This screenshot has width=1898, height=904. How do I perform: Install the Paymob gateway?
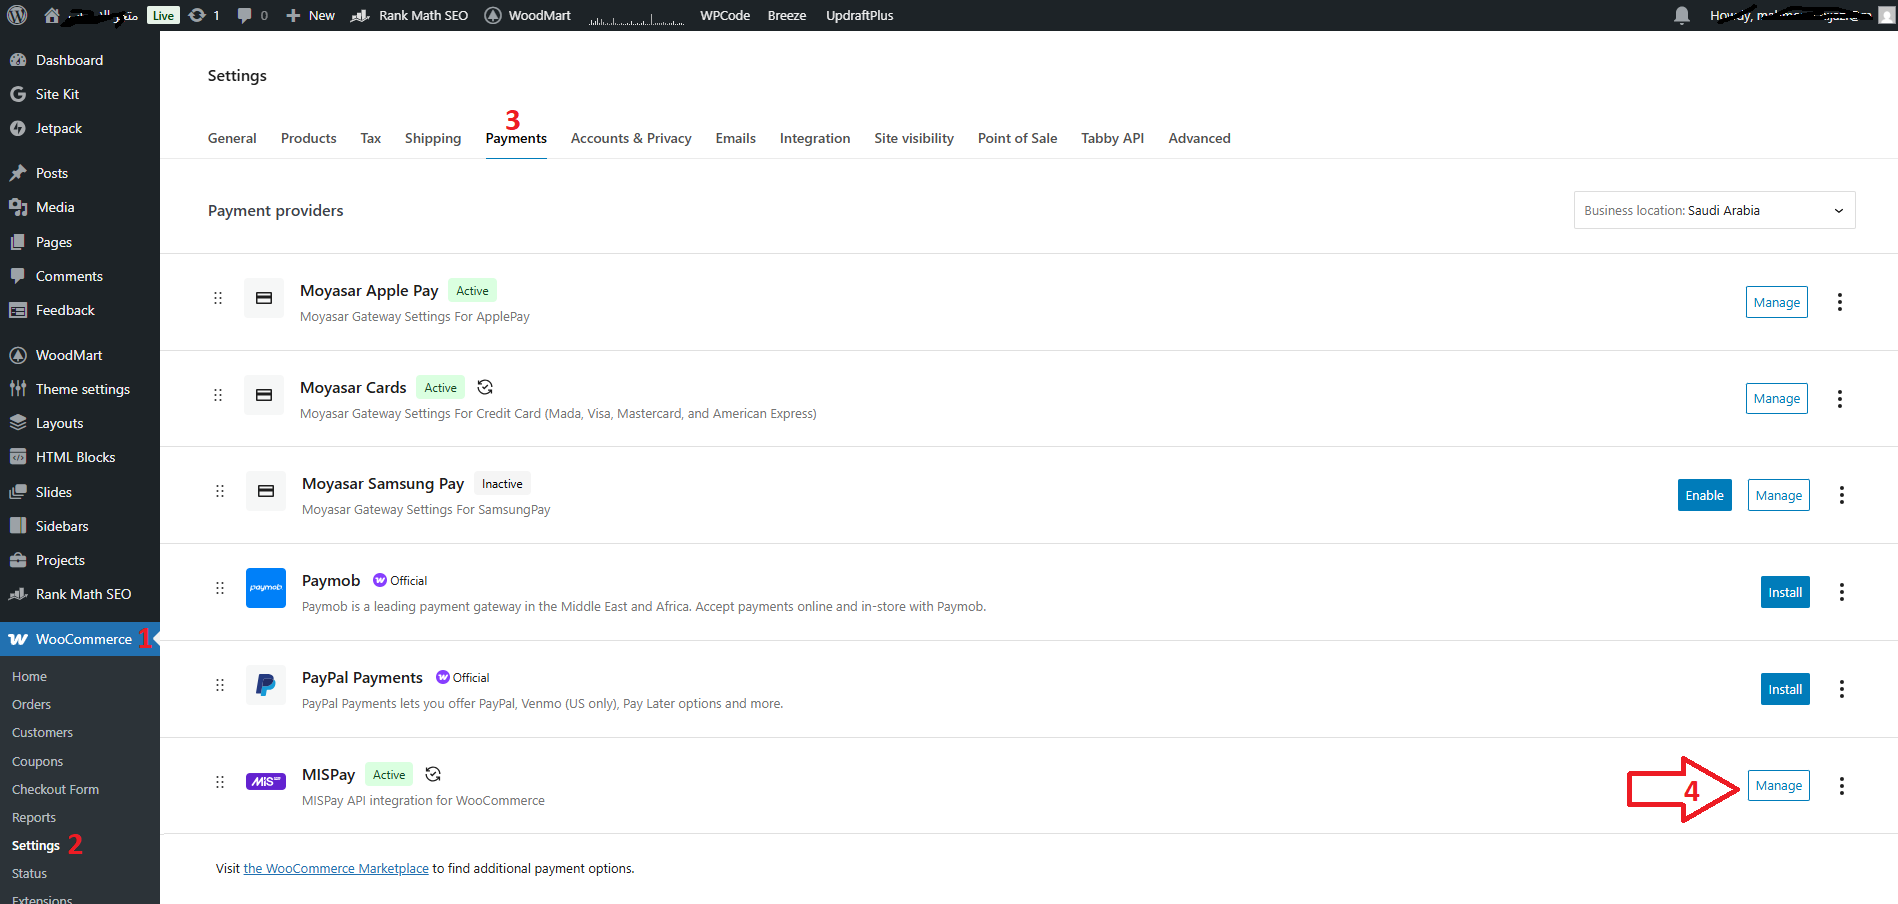[x=1785, y=592]
